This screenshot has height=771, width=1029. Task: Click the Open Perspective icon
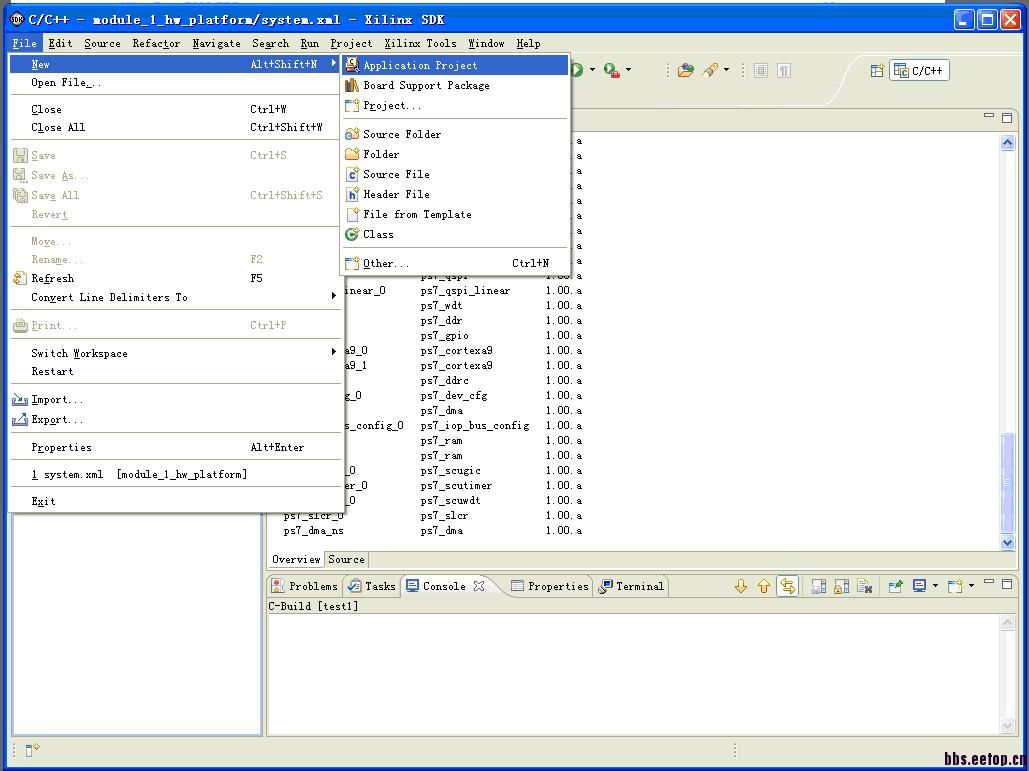click(877, 70)
